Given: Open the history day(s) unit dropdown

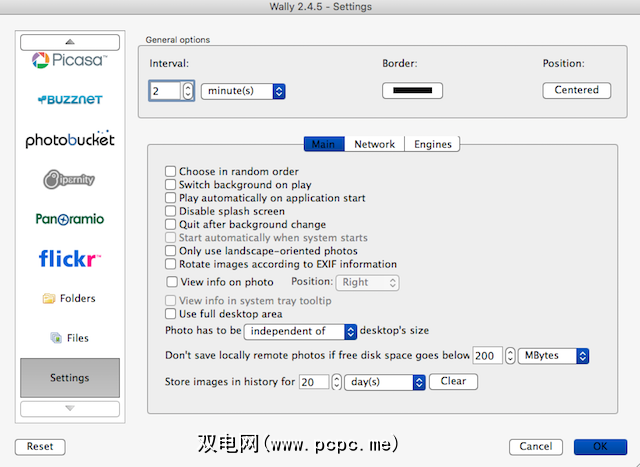Looking at the screenshot, I should tap(385, 382).
